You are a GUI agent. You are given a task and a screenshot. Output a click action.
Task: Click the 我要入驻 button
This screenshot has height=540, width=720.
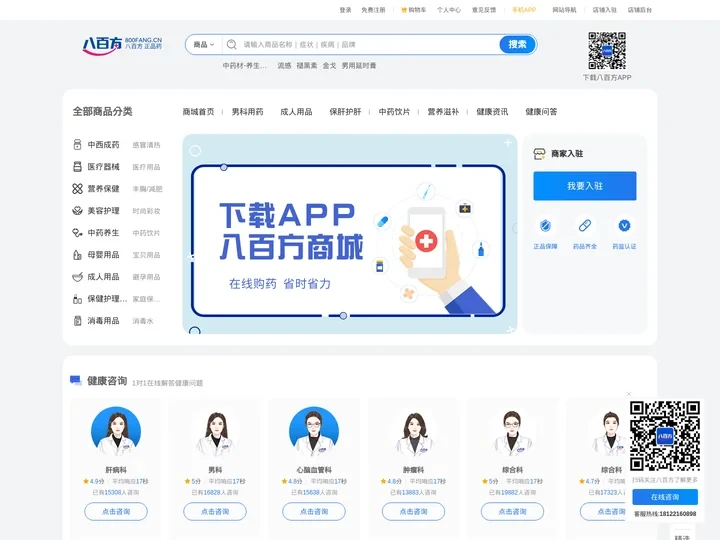coord(585,186)
